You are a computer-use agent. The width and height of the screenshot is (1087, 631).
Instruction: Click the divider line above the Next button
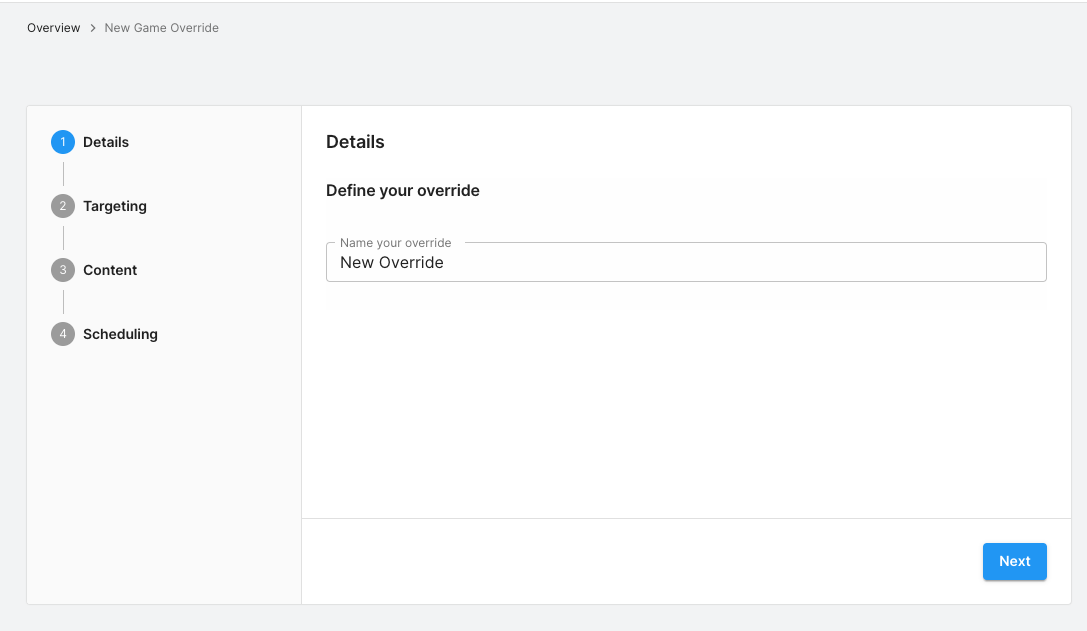(686, 518)
